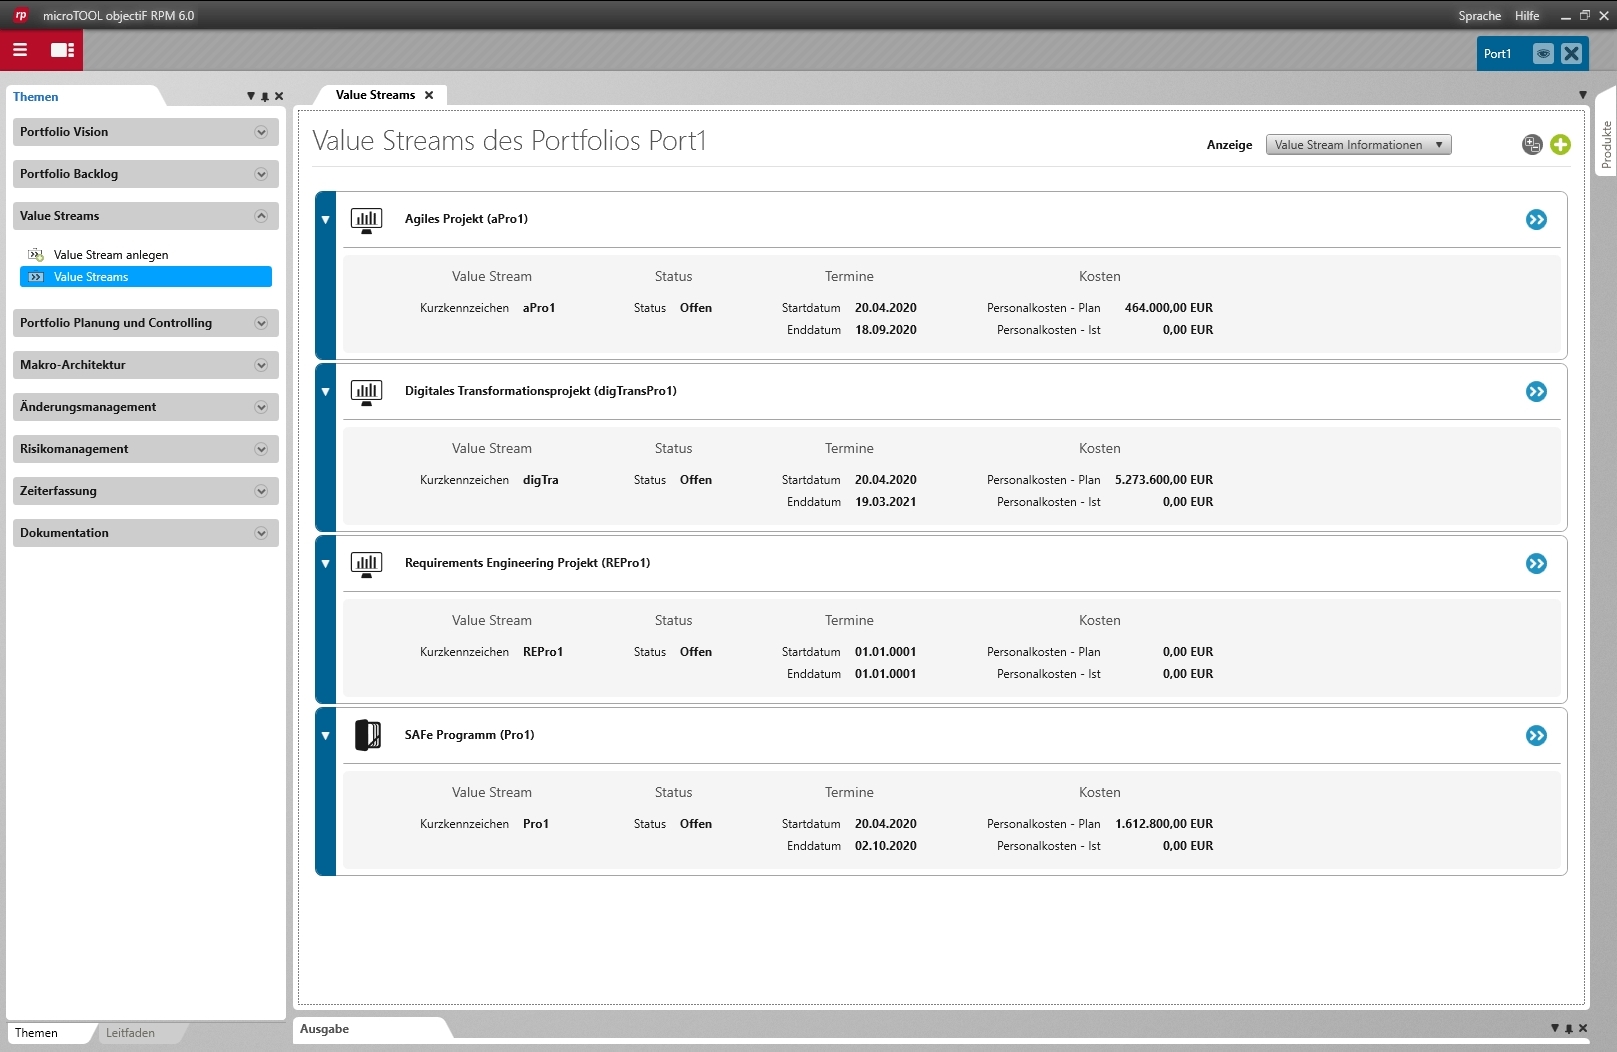Open the SAFe Programm double-arrow icon
Screen dimensions: 1617x1052
(1537, 736)
